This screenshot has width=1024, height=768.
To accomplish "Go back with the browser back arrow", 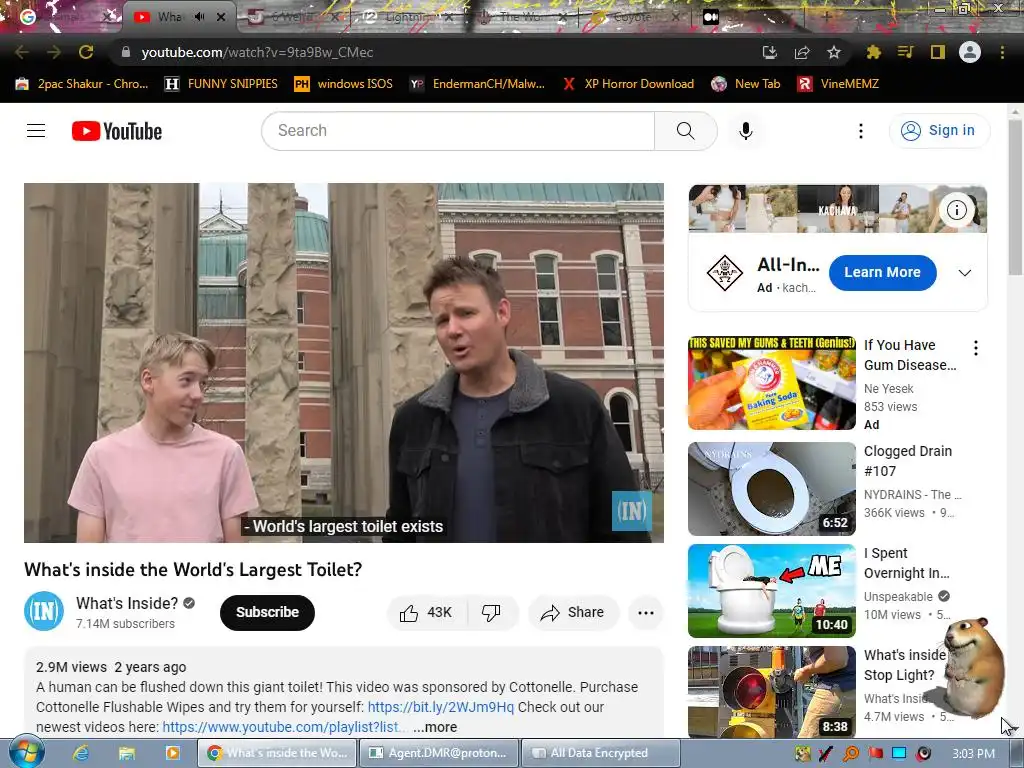I will coord(21,52).
